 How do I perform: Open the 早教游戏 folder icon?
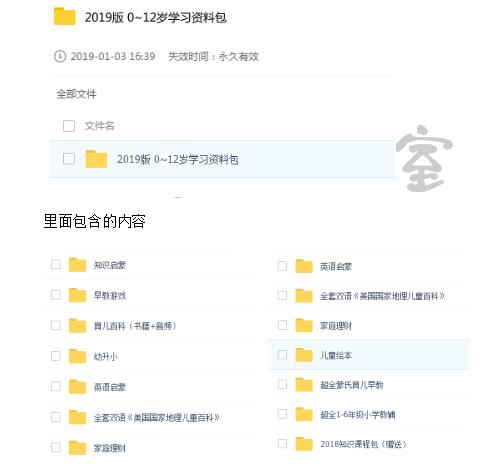[x=77, y=295]
